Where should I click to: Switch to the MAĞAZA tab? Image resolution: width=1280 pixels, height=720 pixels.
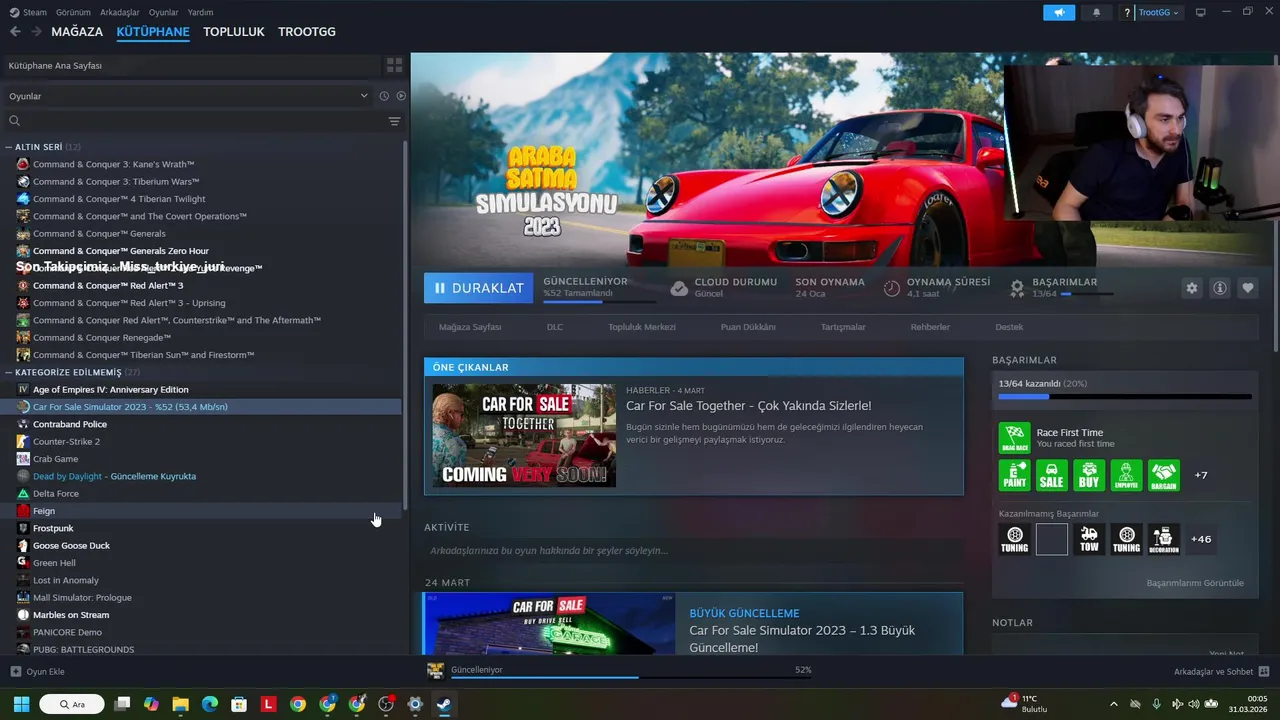pyautogui.click(x=77, y=32)
